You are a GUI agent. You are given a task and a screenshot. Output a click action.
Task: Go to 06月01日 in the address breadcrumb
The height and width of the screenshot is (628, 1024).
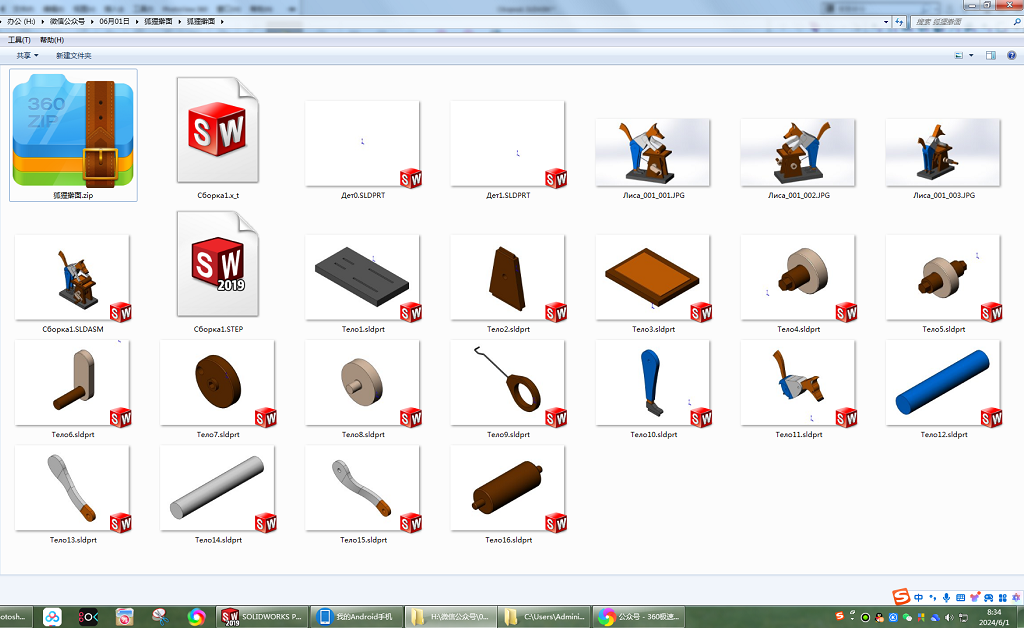(114, 22)
